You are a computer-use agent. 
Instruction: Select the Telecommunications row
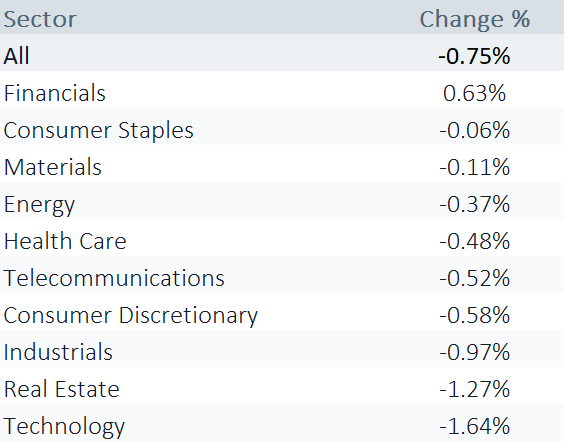[282, 275]
